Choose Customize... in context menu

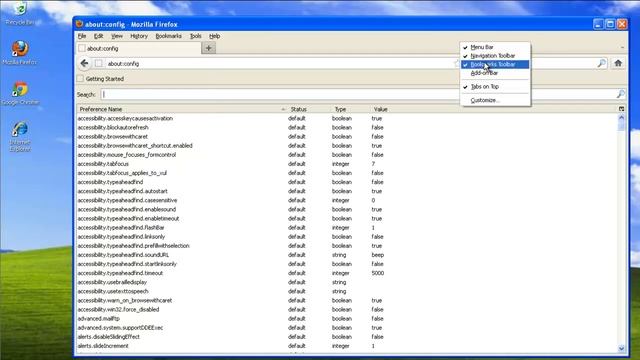[496, 100]
